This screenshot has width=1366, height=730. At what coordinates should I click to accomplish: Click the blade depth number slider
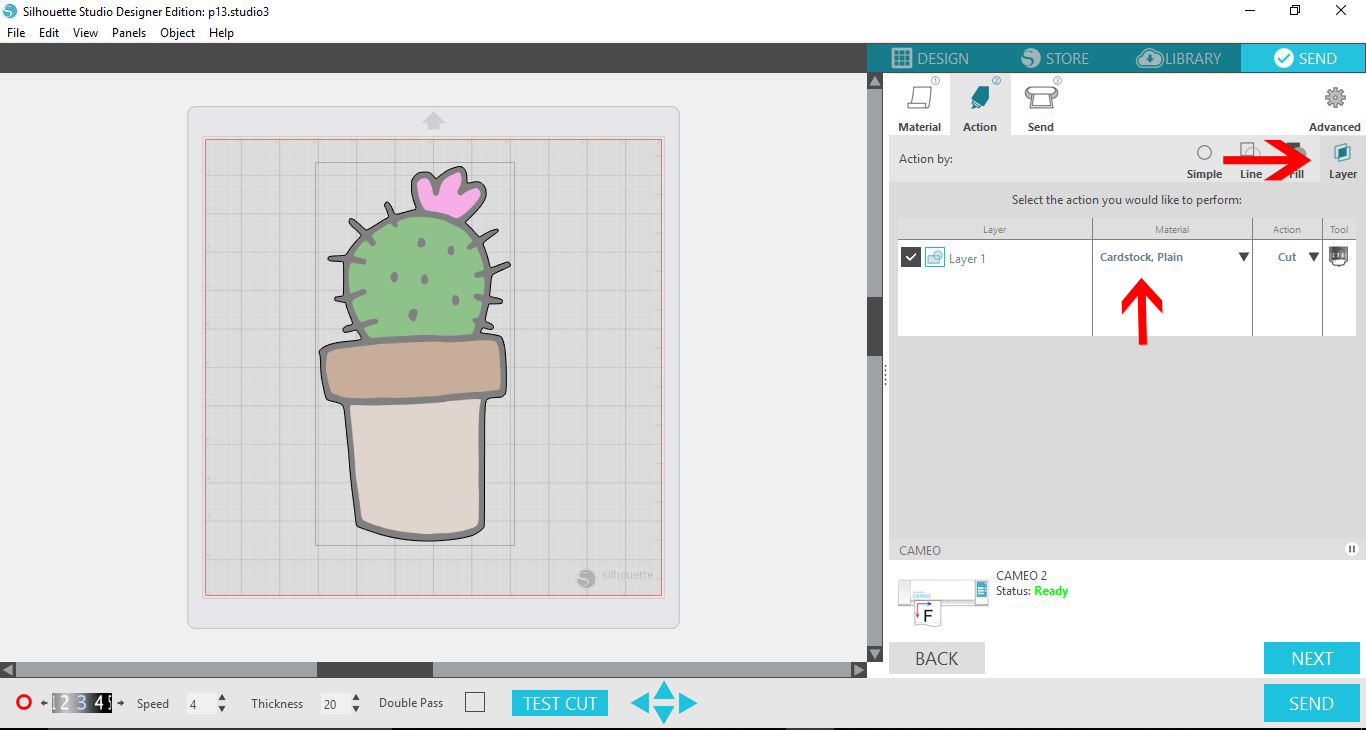coord(82,703)
